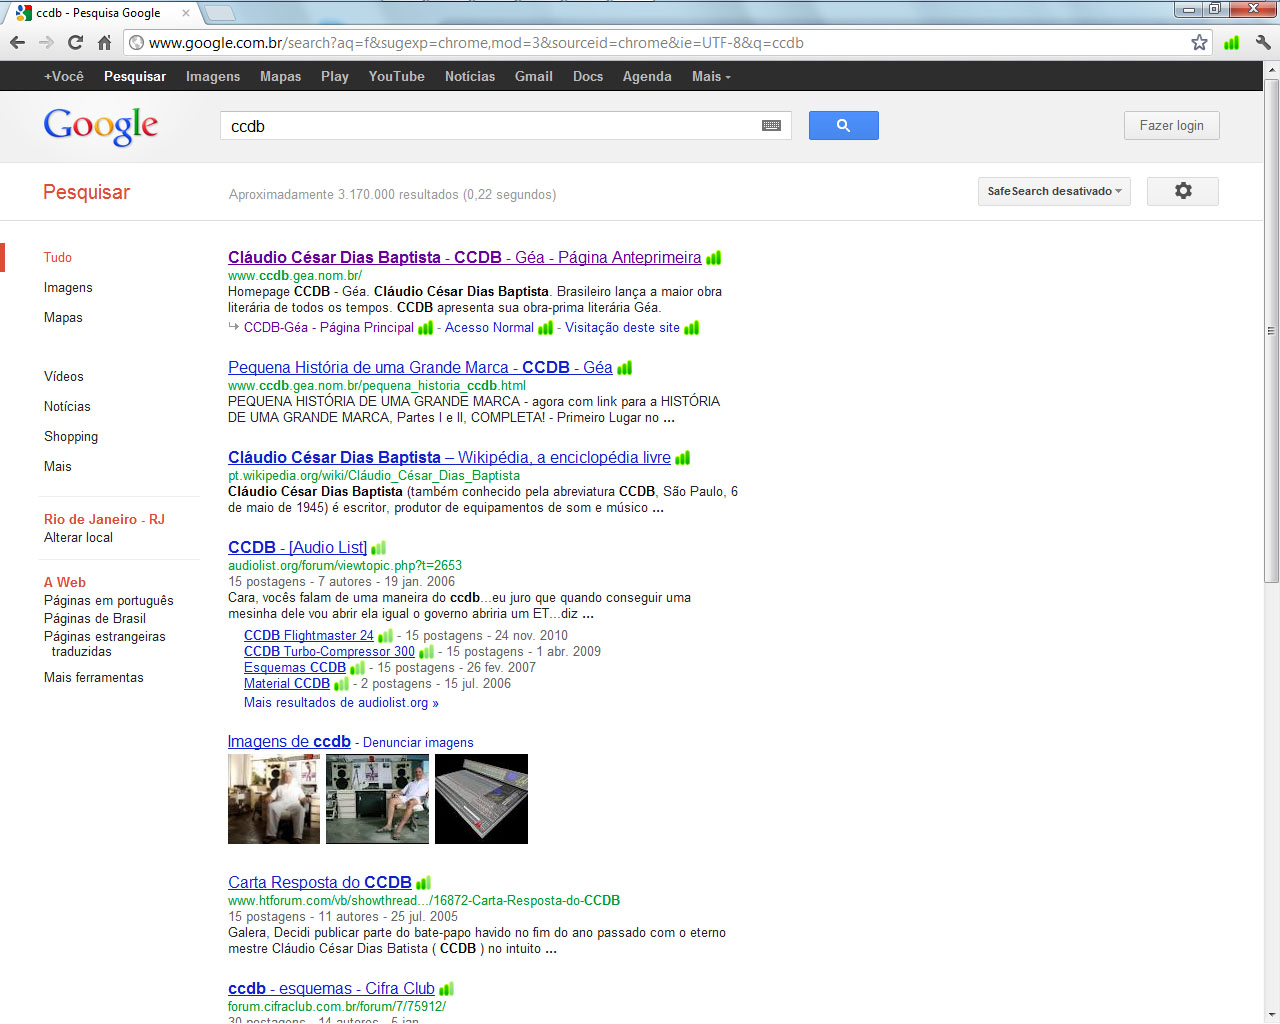1280x1024 pixels.
Task: Reload the page with the refresh icon
Action: click(75, 42)
